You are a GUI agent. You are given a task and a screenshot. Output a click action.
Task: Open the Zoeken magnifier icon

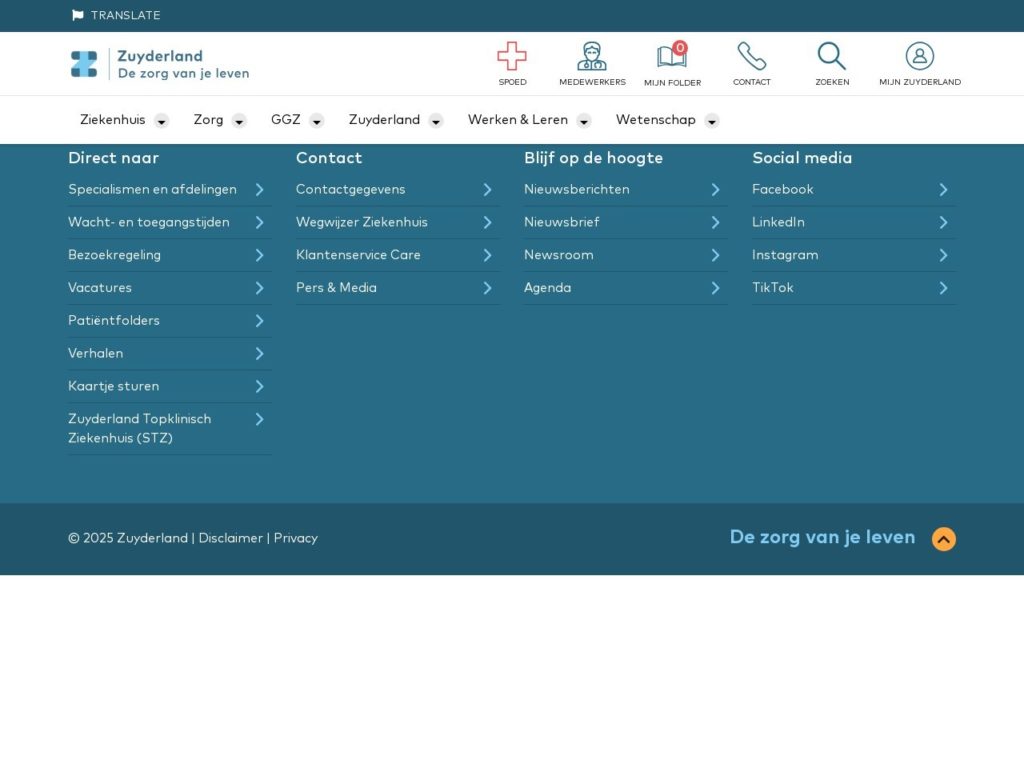coord(831,57)
